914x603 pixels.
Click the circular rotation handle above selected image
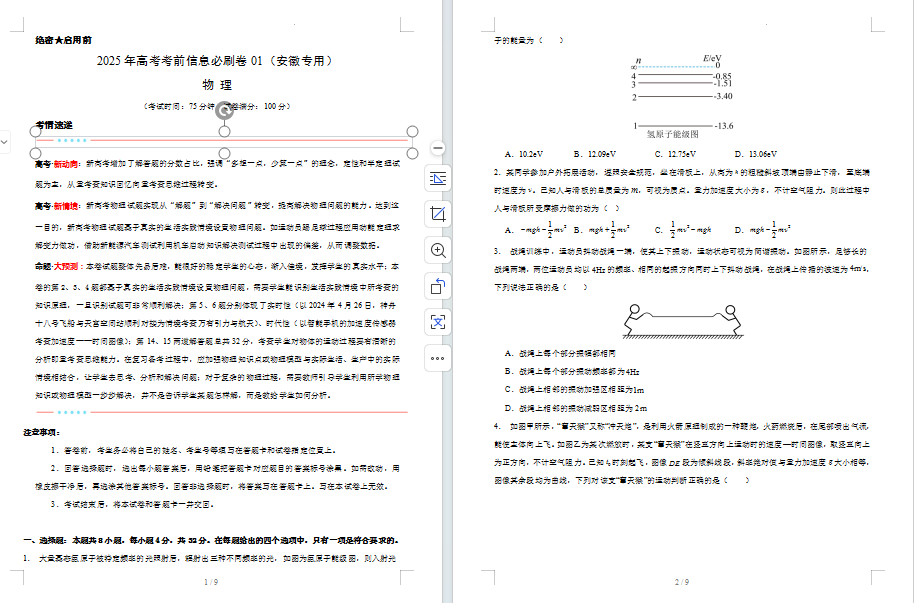(224, 110)
